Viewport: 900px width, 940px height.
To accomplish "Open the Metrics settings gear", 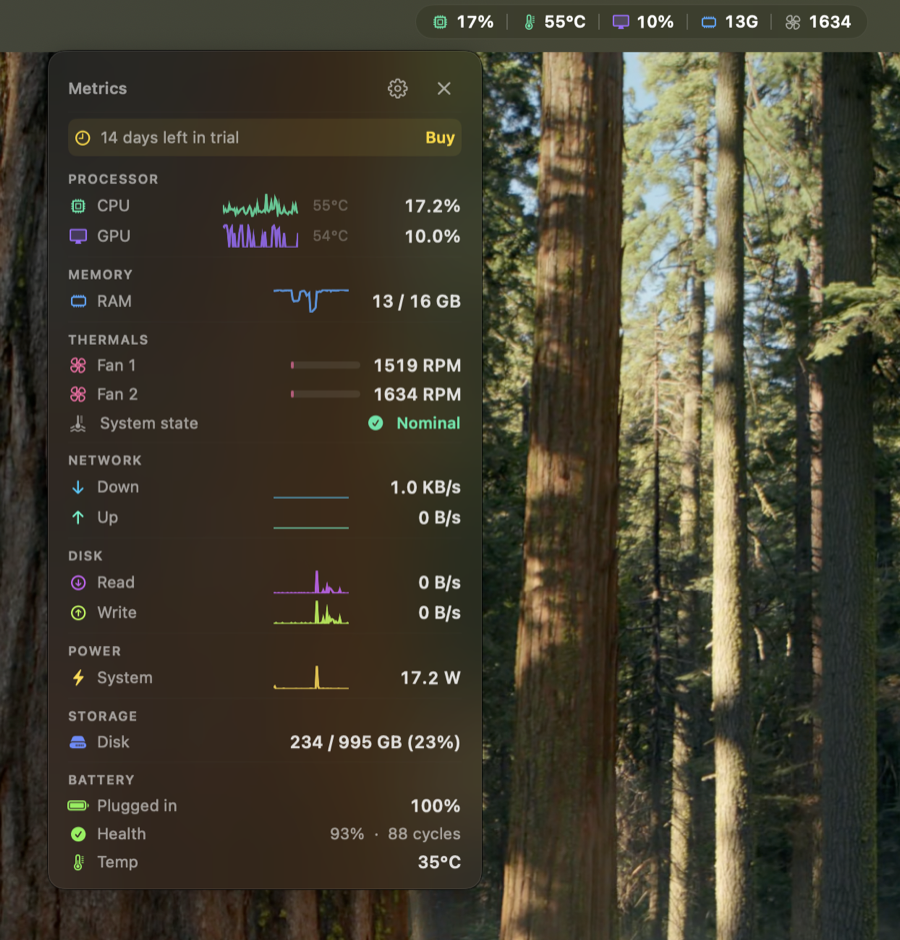I will 397,88.
